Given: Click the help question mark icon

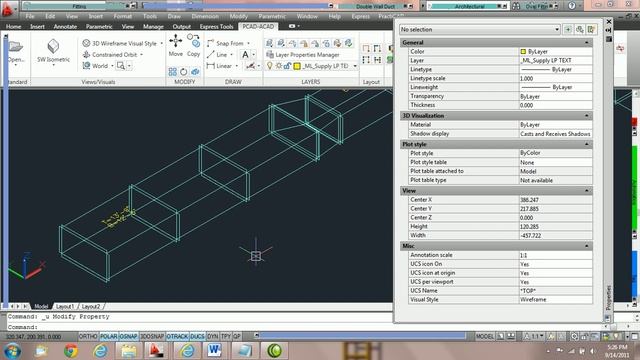Looking at the screenshot, I should (572, 6).
